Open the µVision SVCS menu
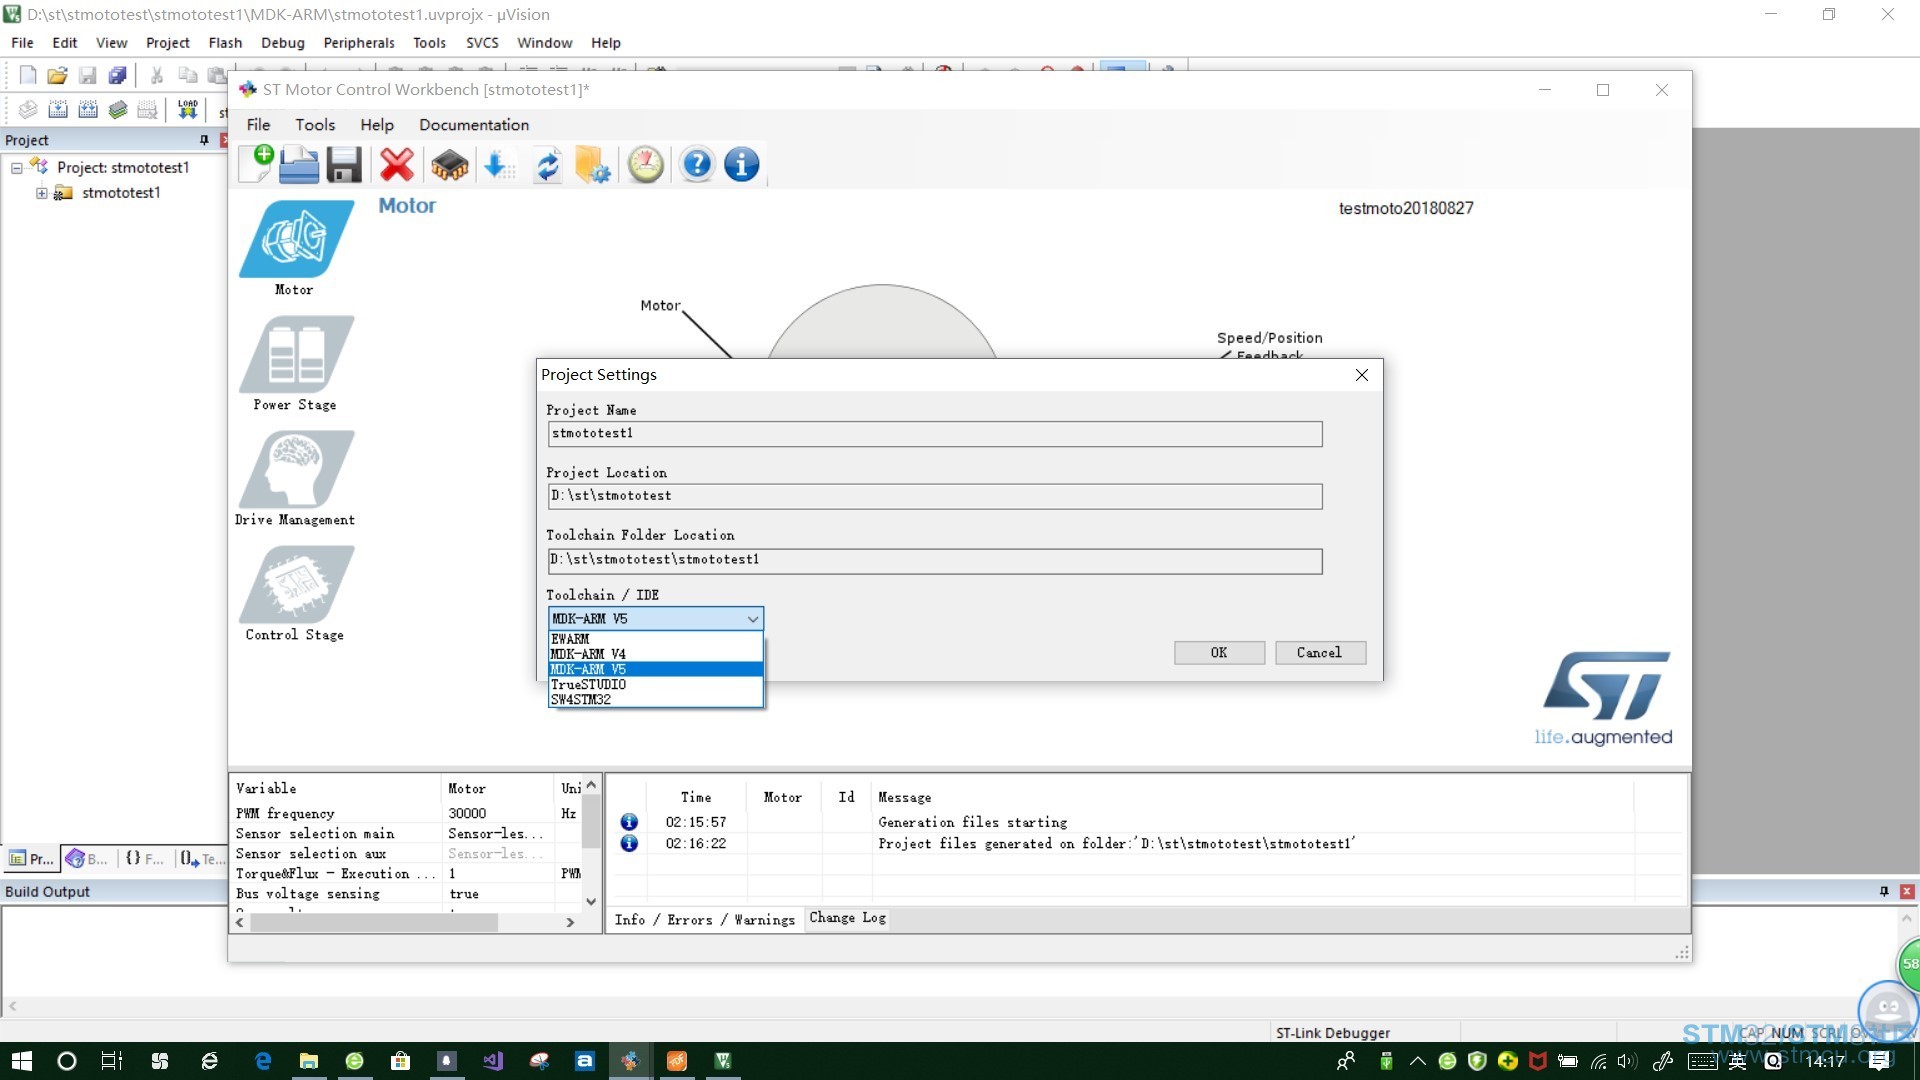This screenshot has height=1080, width=1920. (x=482, y=43)
